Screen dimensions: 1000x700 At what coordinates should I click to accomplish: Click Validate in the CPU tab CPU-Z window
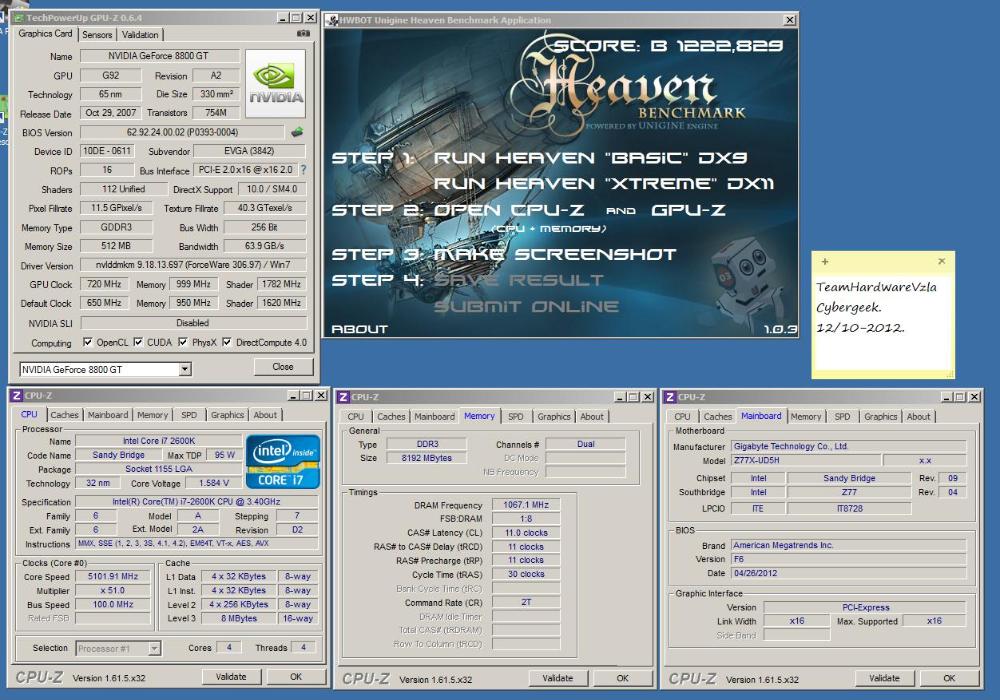tap(231, 677)
